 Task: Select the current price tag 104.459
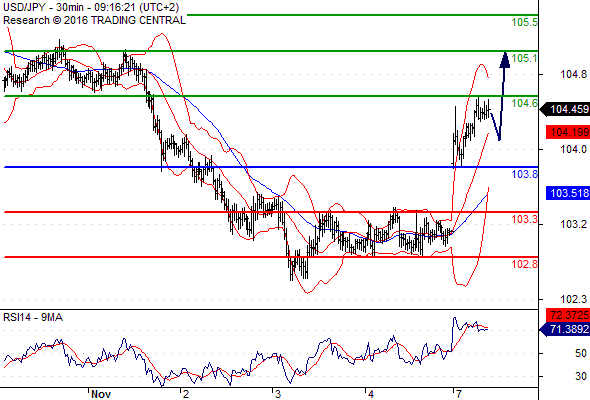pos(565,110)
